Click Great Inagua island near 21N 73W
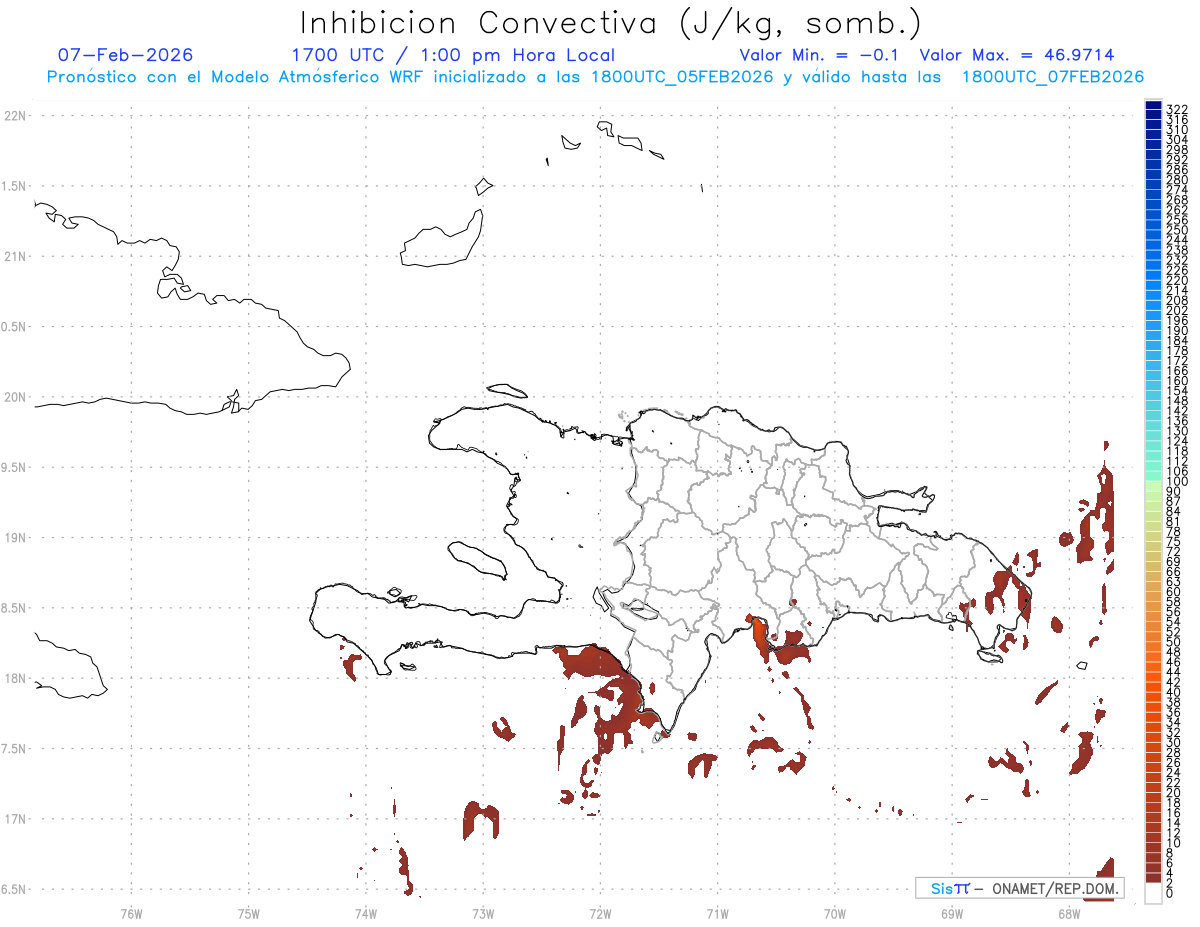The height and width of the screenshot is (927, 1200). click(442, 241)
